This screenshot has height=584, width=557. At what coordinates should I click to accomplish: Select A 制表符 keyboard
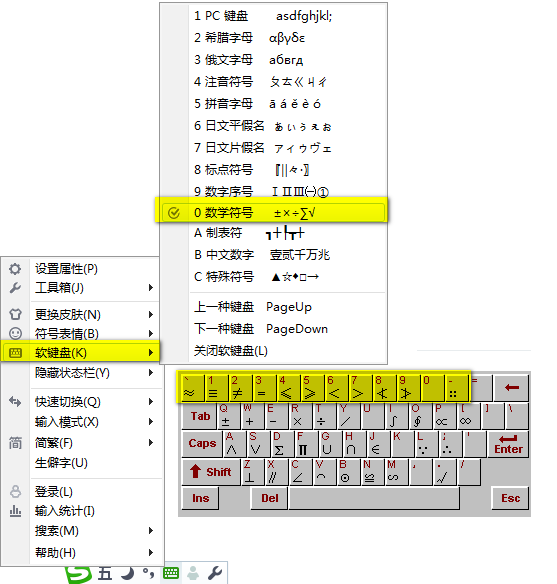pos(274,233)
